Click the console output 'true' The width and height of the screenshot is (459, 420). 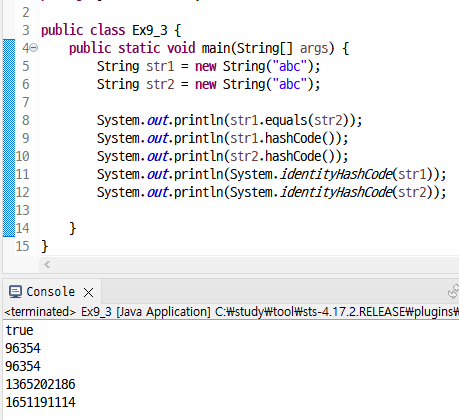coord(19,330)
